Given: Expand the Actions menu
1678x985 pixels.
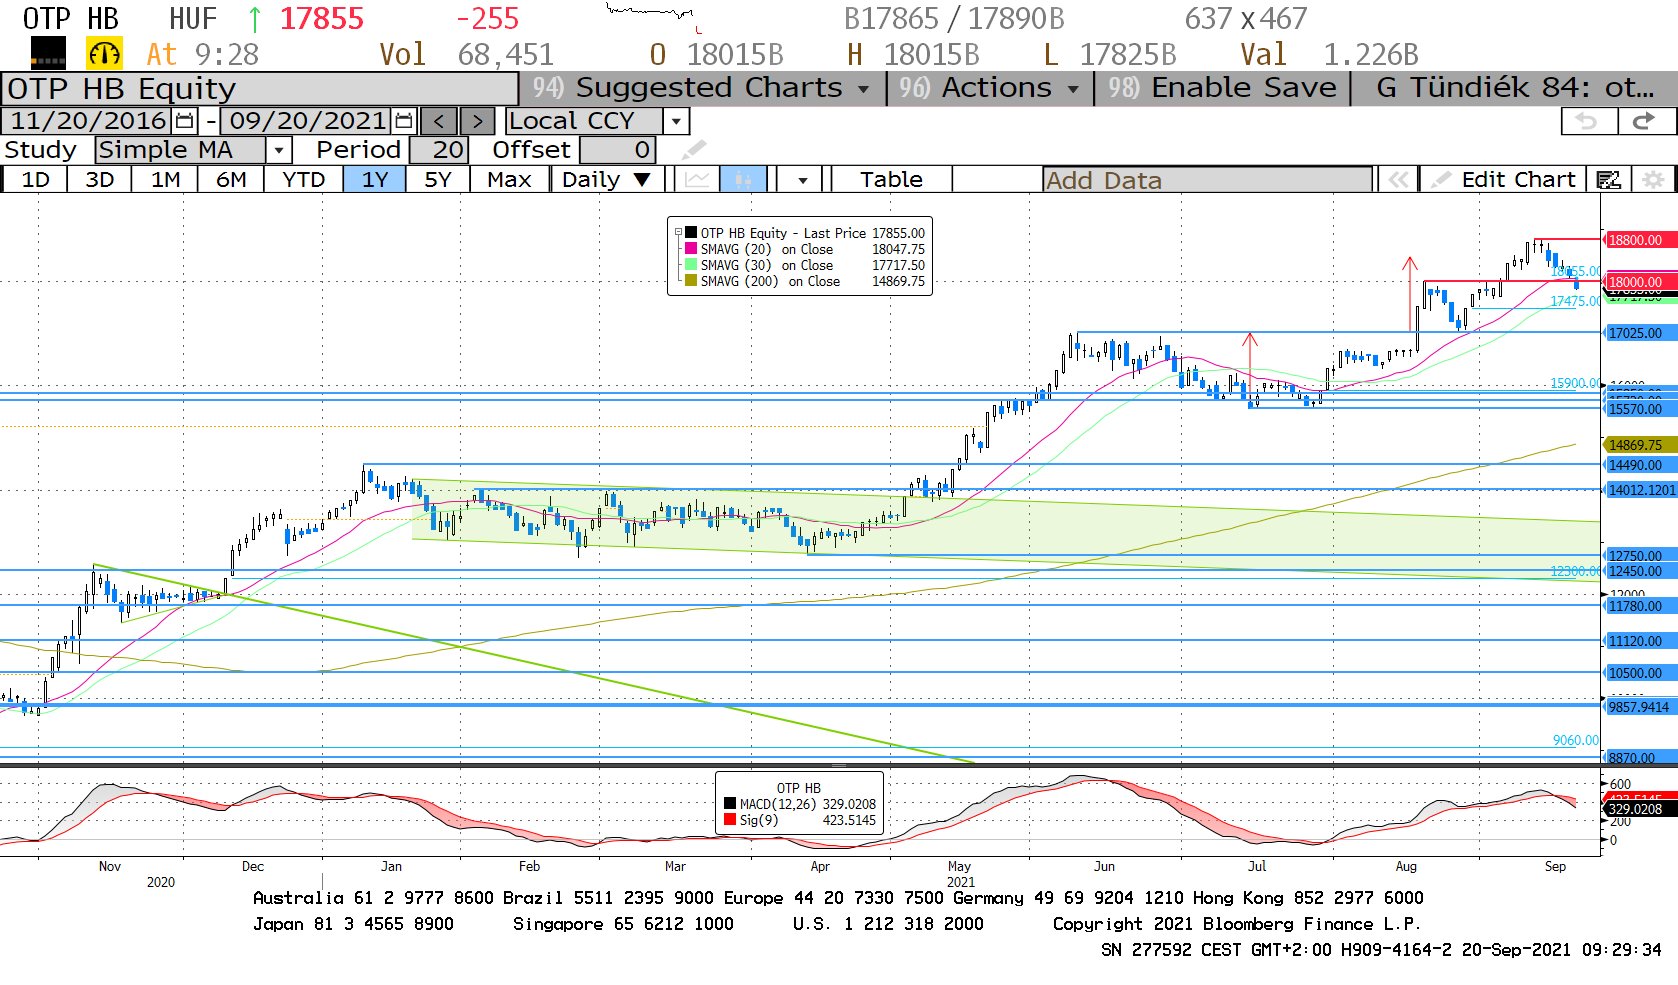Looking at the screenshot, I should coord(990,88).
